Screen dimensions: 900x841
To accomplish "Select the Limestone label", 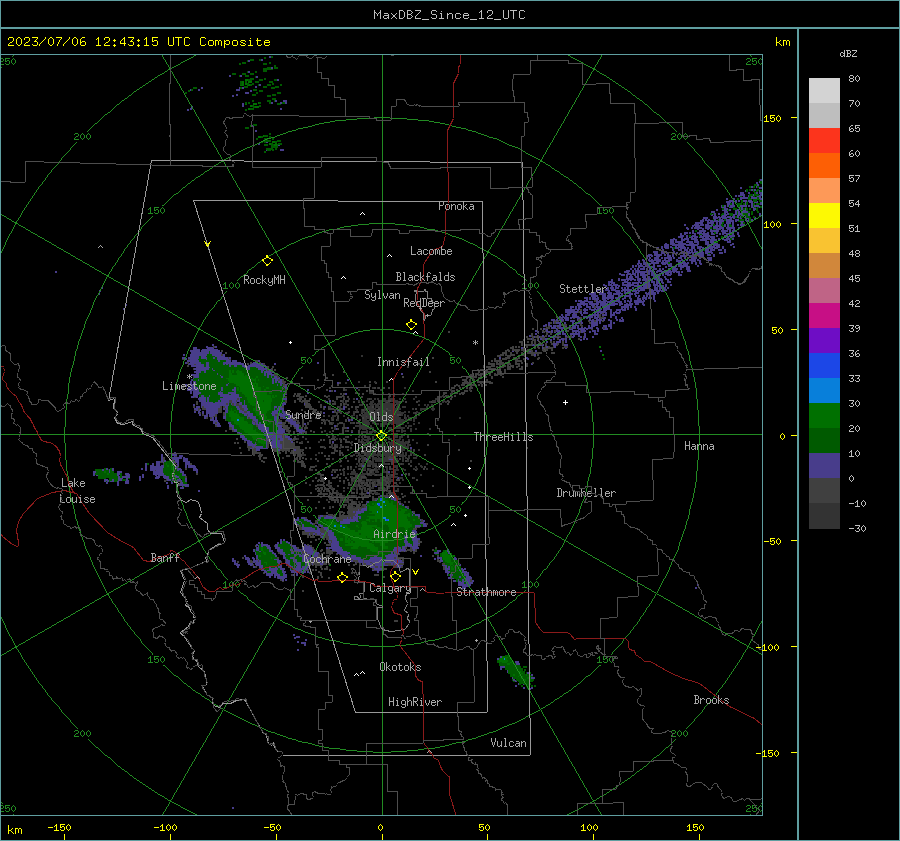I will point(189,386).
